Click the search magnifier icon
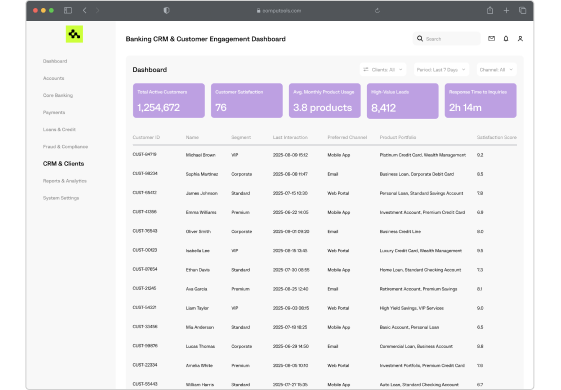 (420, 39)
